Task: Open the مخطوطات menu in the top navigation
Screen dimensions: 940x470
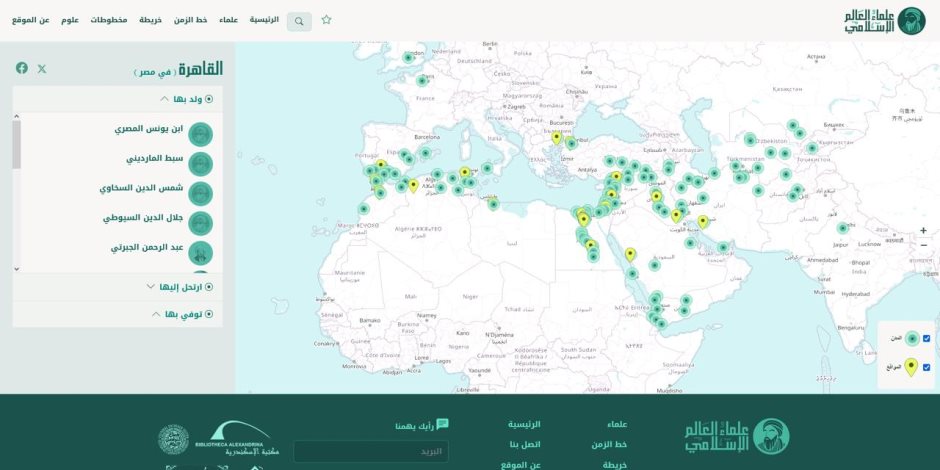Action: (x=109, y=20)
